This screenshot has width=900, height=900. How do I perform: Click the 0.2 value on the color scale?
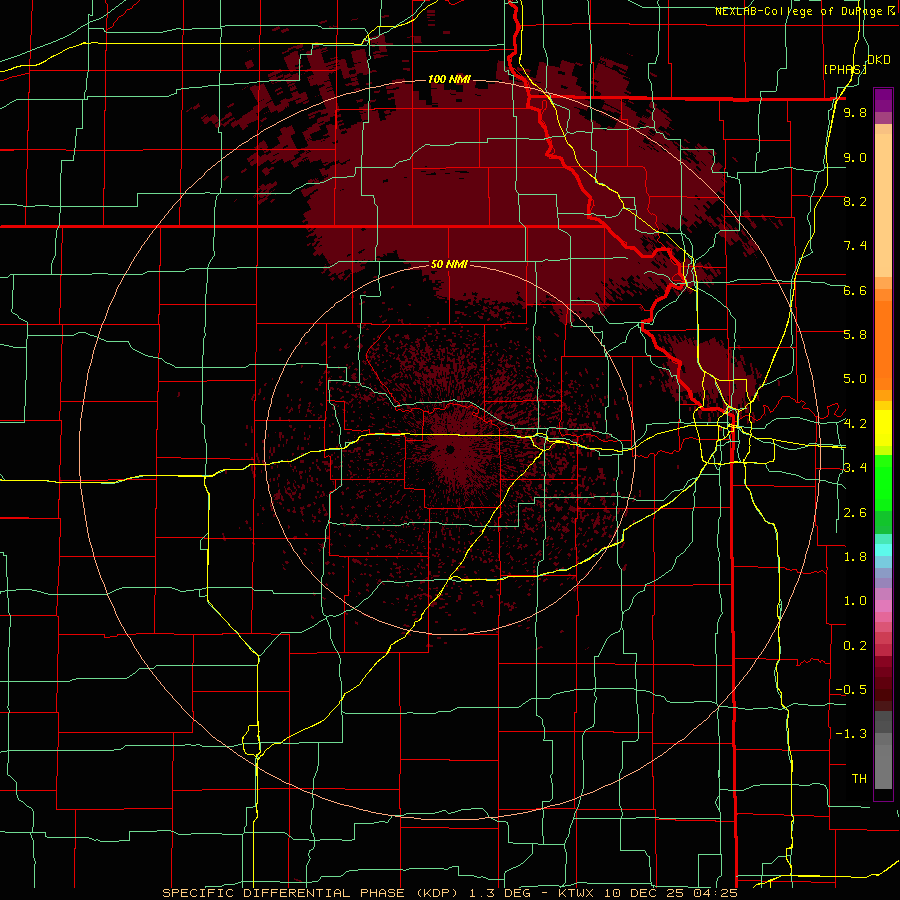click(855, 646)
